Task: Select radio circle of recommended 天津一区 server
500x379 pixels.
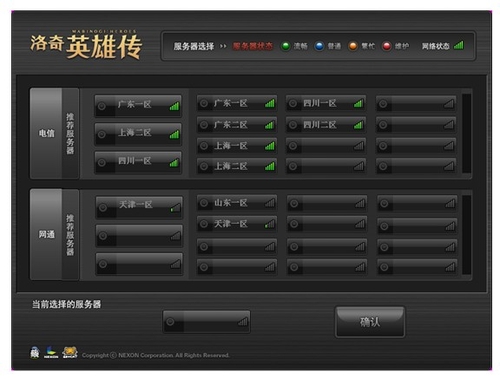Action: click(103, 208)
